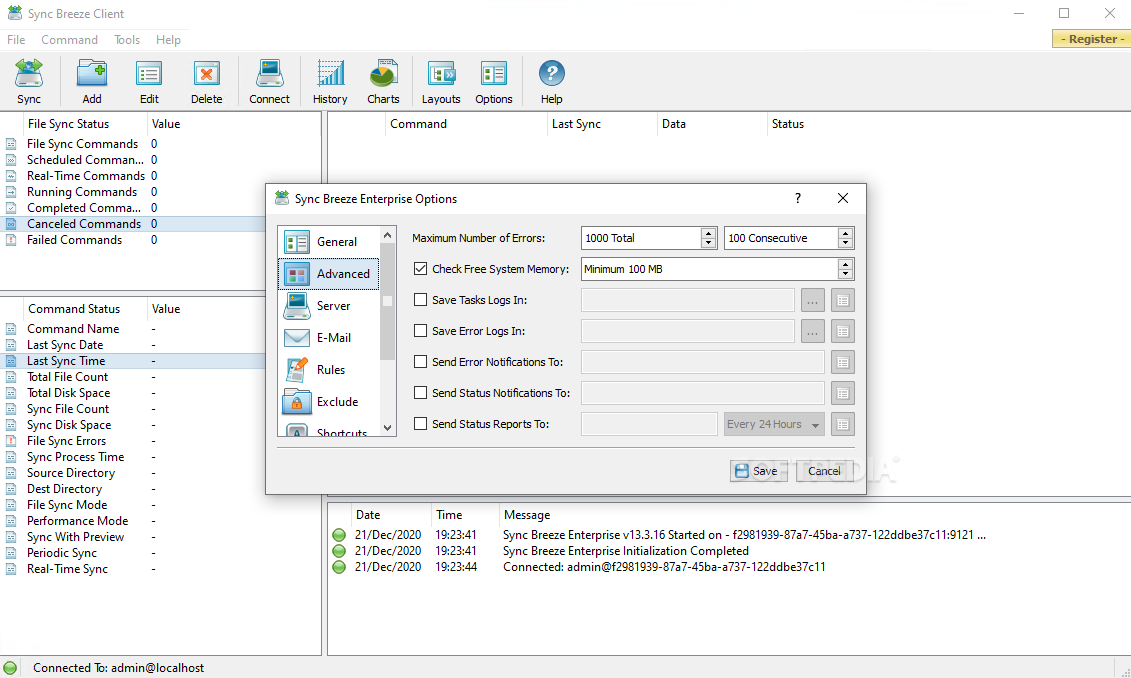This screenshot has width=1131, height=678.
Task: Decrease the 100 Consecutive errors spinner
Action: tap(845, 243)
